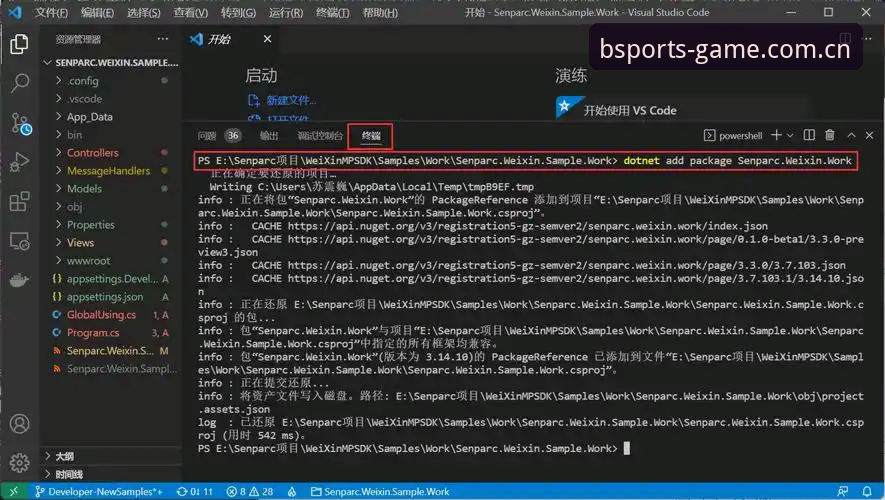
Task: Open the 查看(V) menu
Action: point(190,12)
